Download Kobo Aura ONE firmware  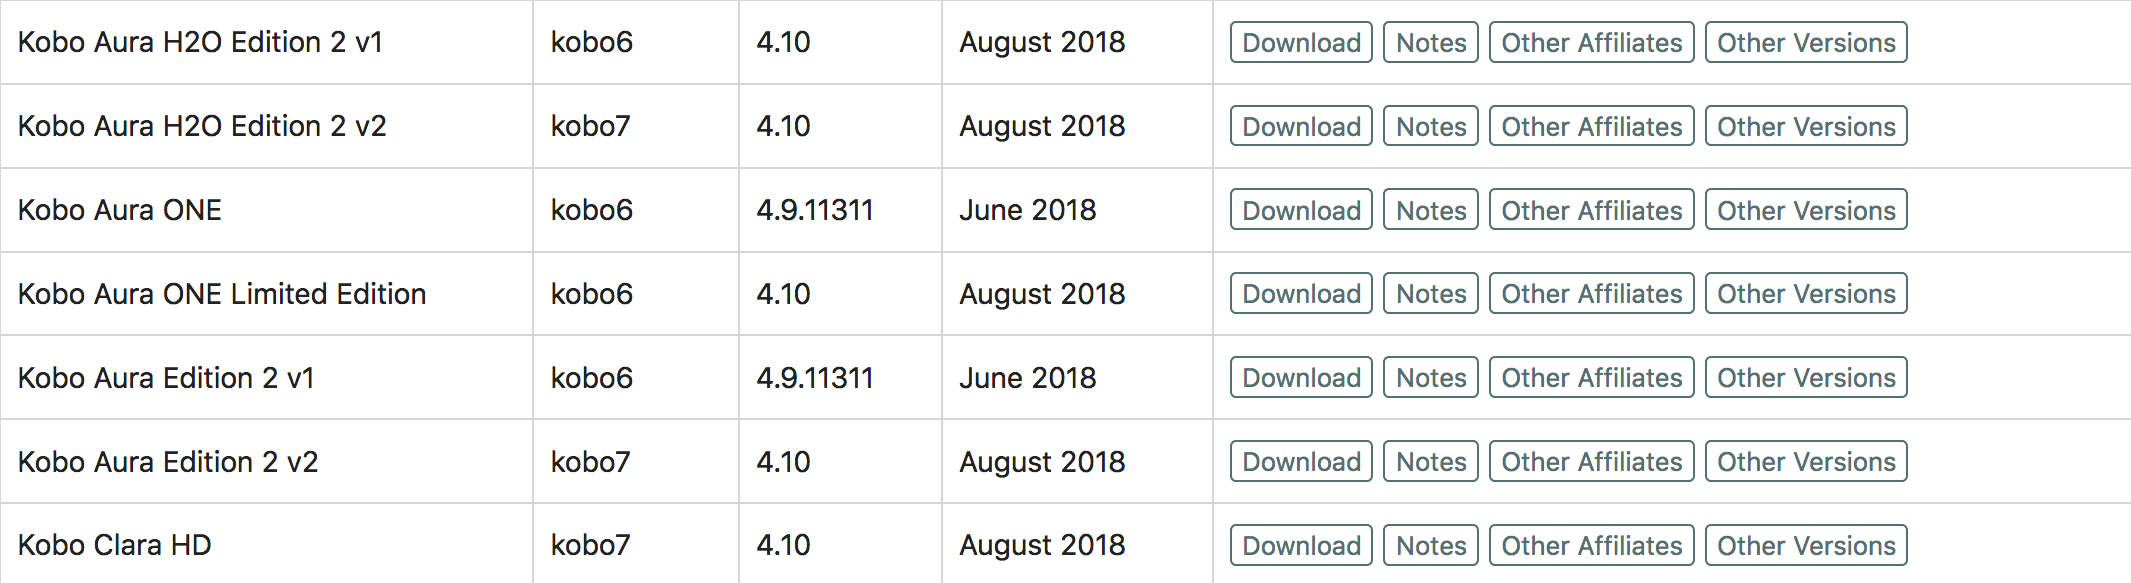click(x=1301, y=210)
